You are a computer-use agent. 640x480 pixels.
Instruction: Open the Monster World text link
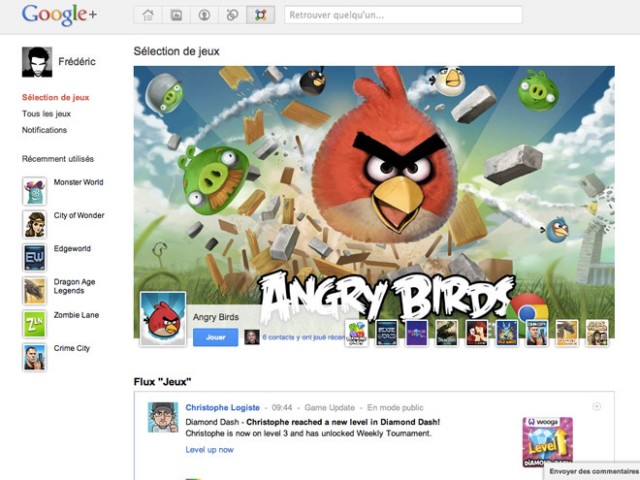click(x=78, y=182)
